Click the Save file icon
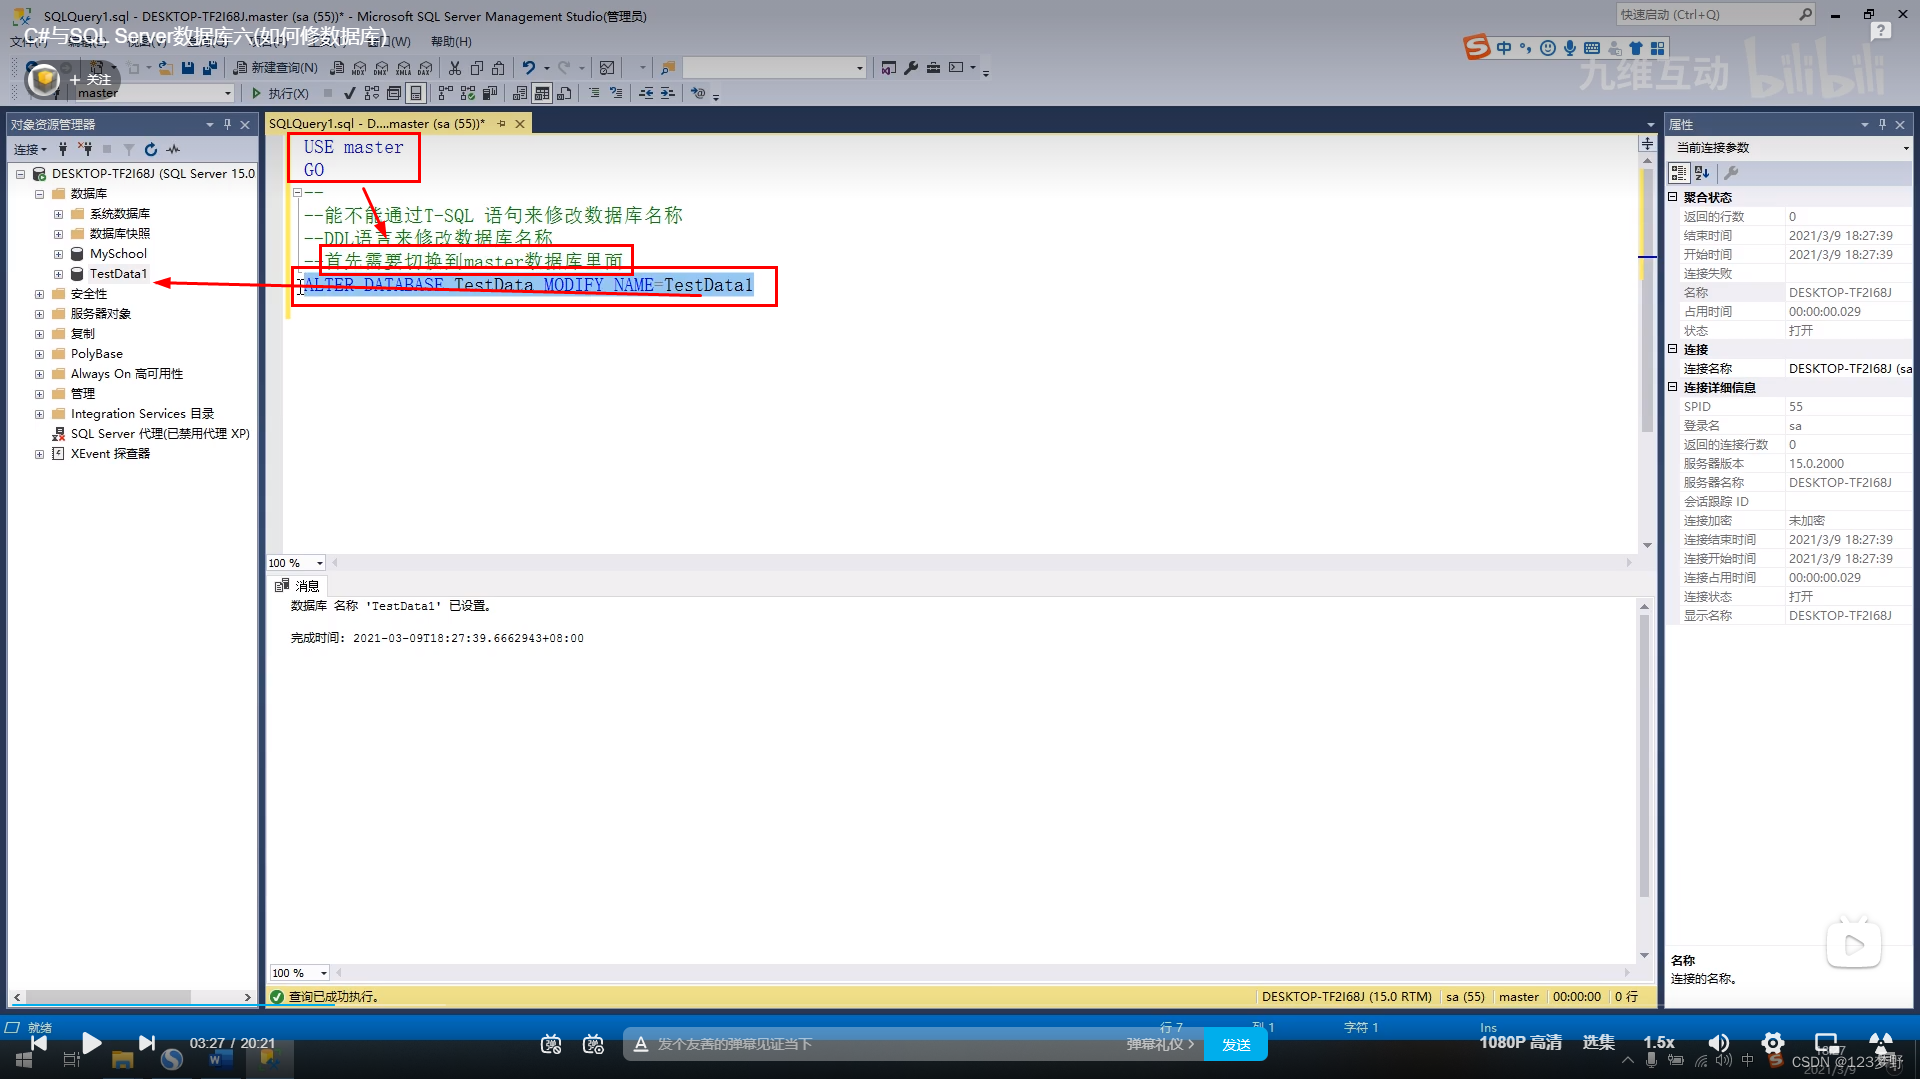 188,68
